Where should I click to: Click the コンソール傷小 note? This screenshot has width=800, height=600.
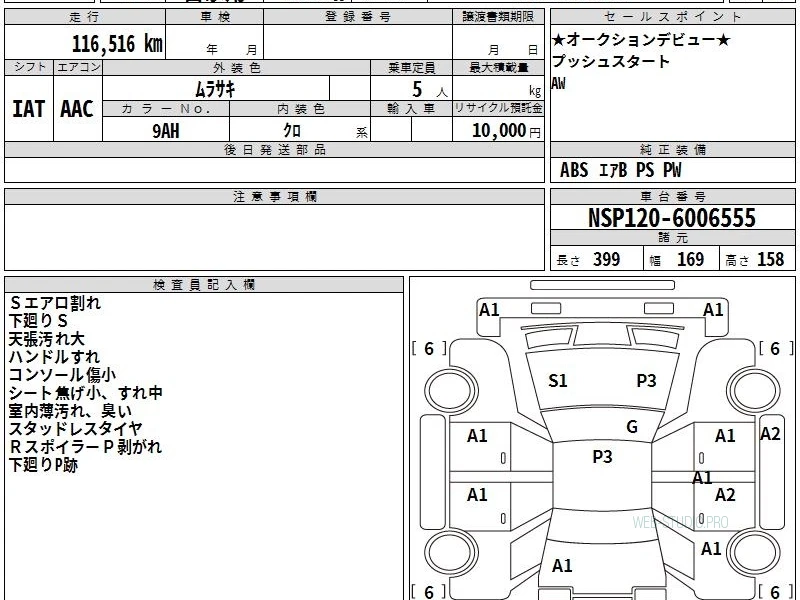pyautogui.click(x=62, y=374)
